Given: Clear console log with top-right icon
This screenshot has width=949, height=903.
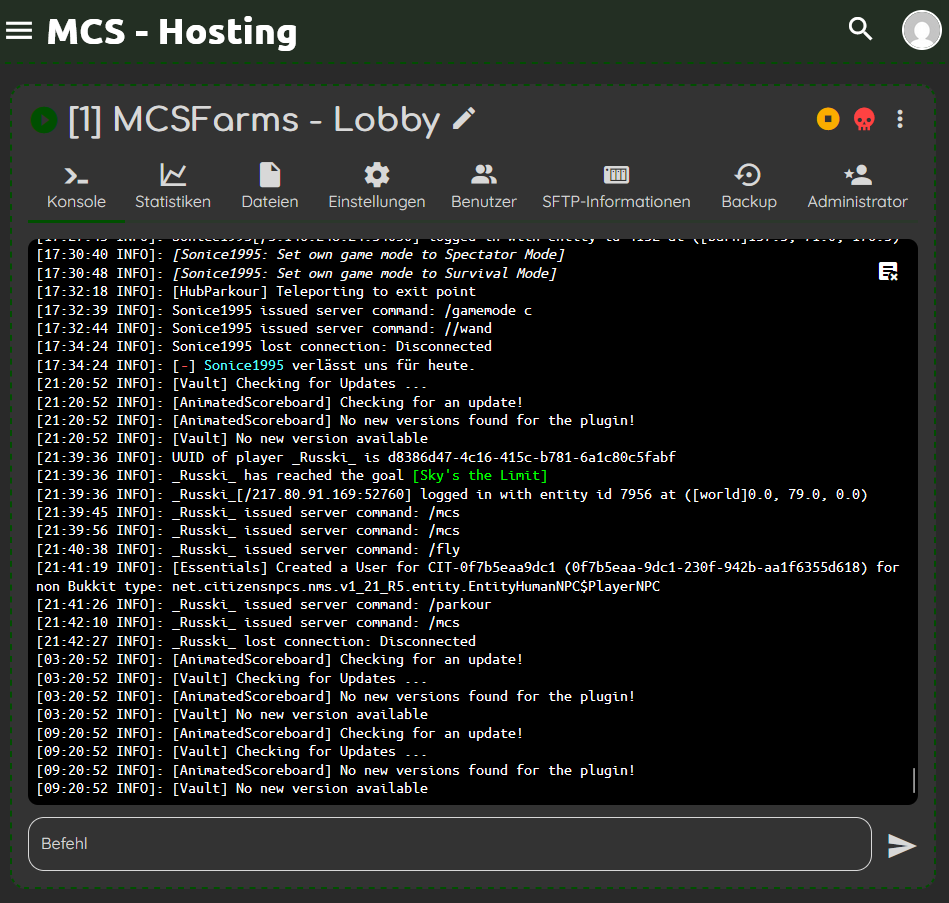Looking at the screenshot, I should [887, 271].
